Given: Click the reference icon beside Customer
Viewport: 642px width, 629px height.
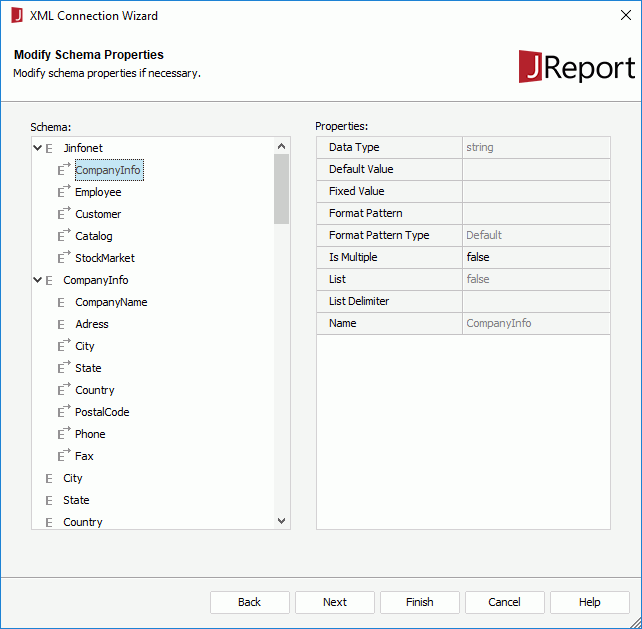Looking at the screenshot, I should [x=64, y=214].
